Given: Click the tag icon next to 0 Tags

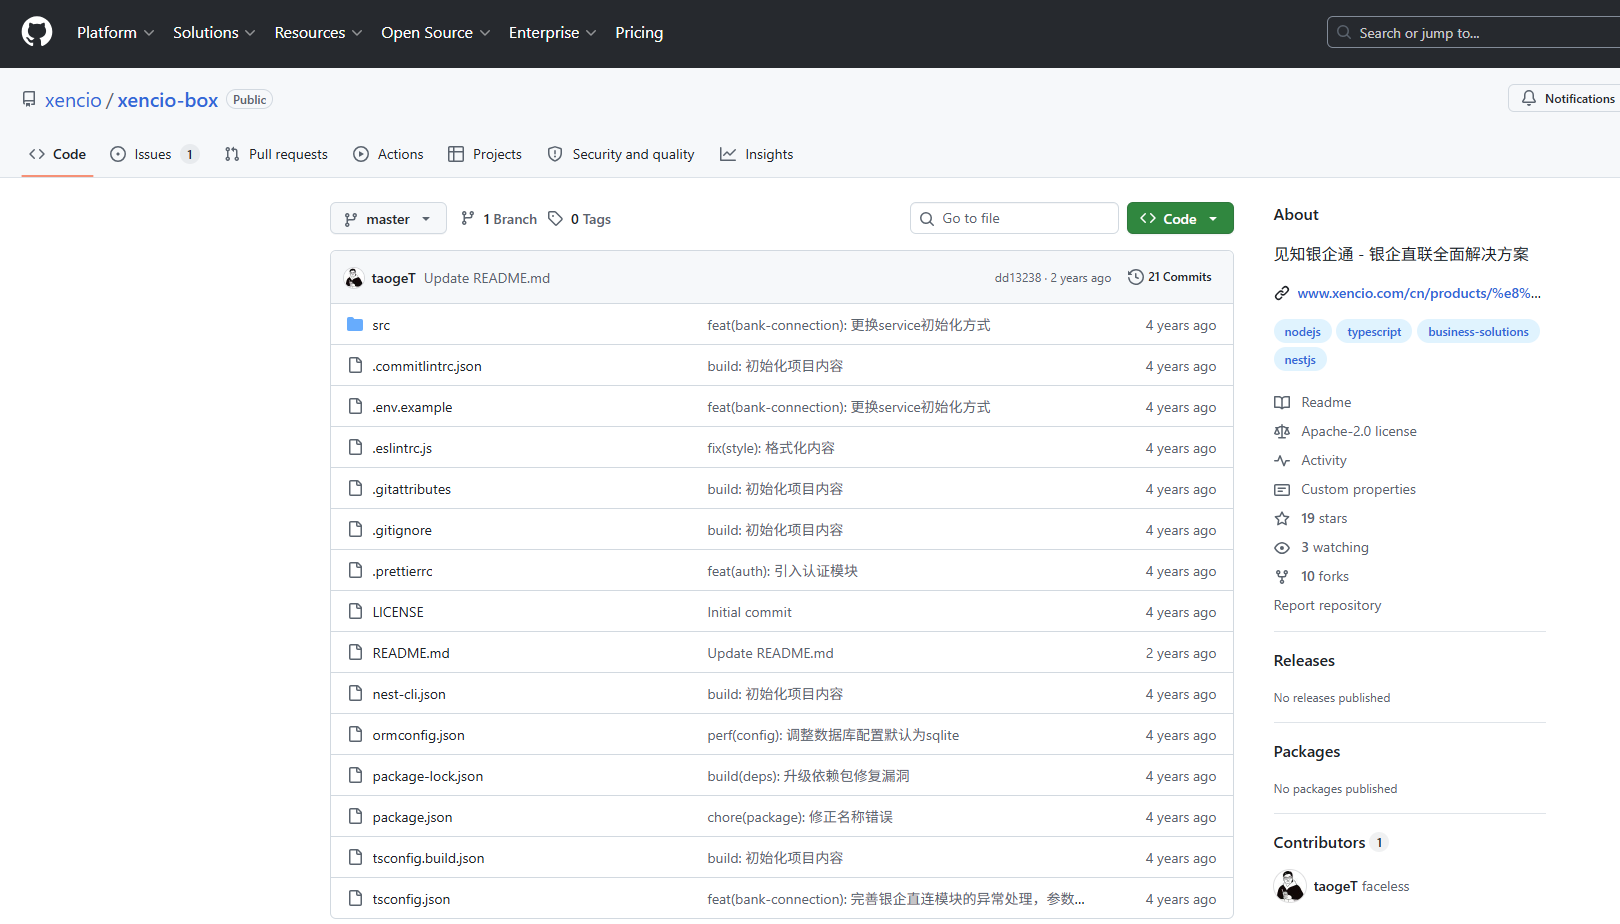Looking at the screenshot, I should pyautogui.click(x=556, y=218).
